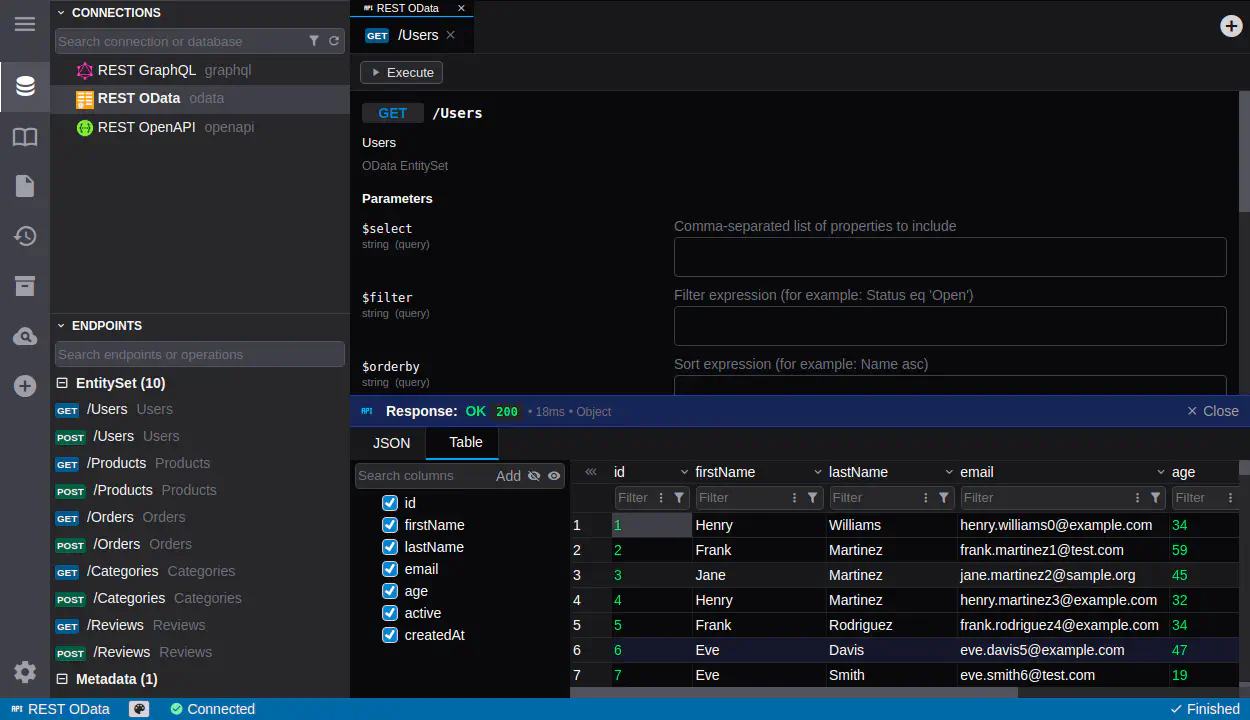Refresh the connections list

click(334, 41)
